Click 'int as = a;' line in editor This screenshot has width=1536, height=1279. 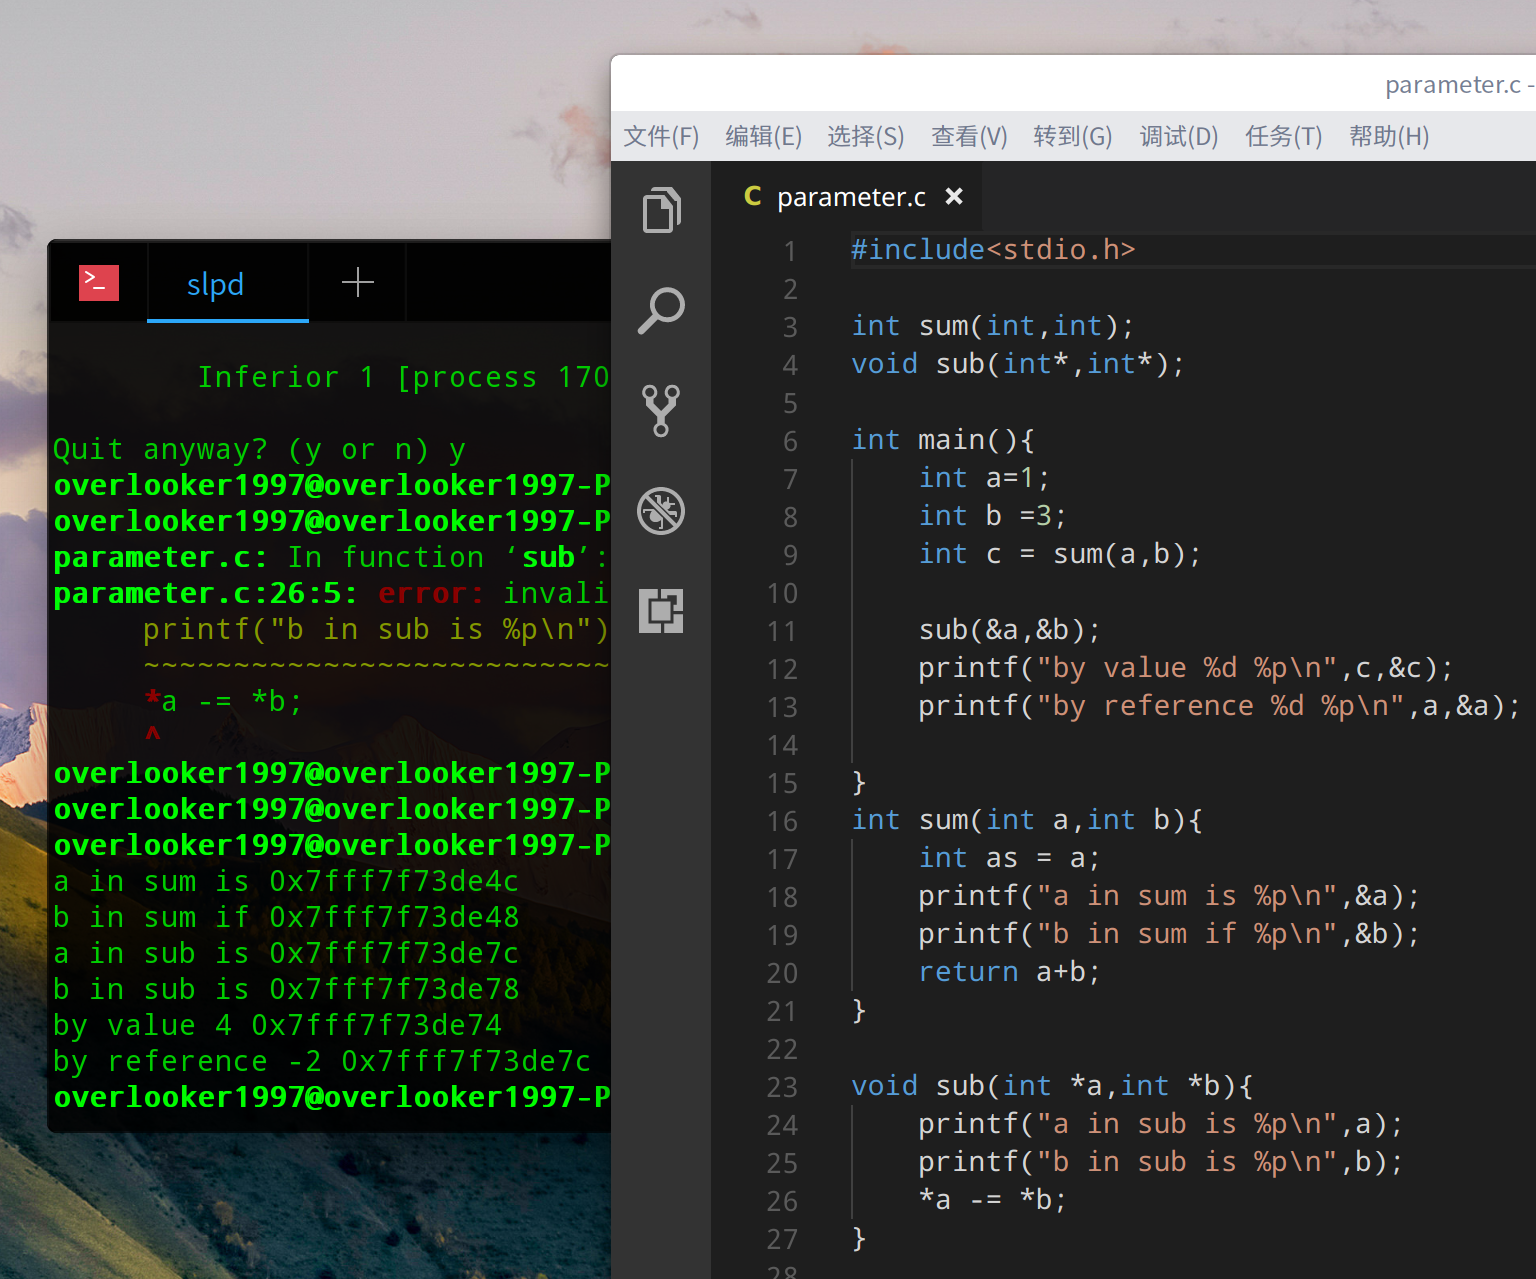pos(1010,858)
